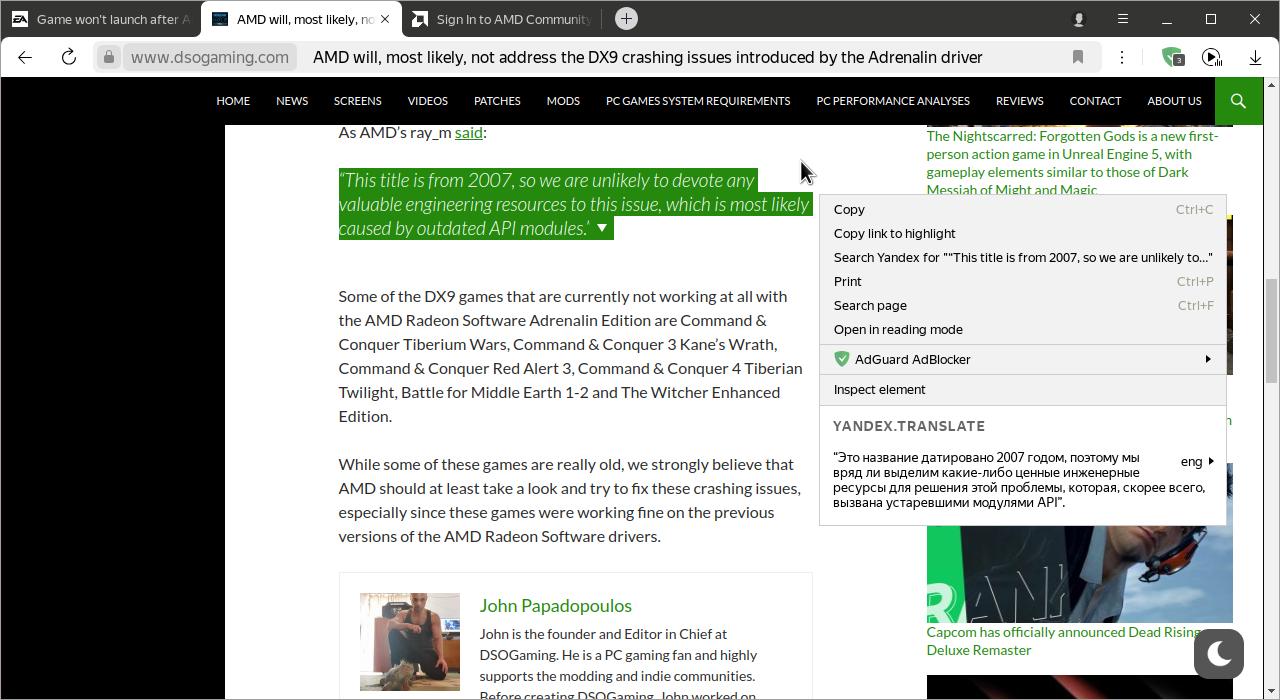Click the page title text in address bar
1280x700 pixels.
pos(648,57)
